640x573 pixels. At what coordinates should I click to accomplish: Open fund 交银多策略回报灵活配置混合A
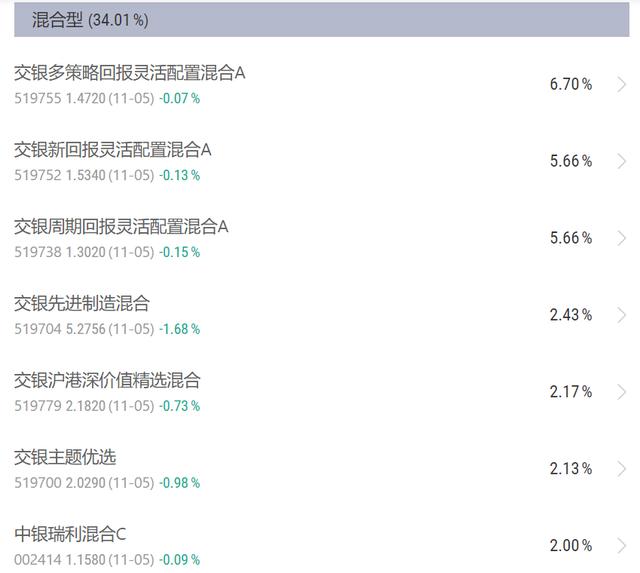pyautogui.click(x=130, y=73)
